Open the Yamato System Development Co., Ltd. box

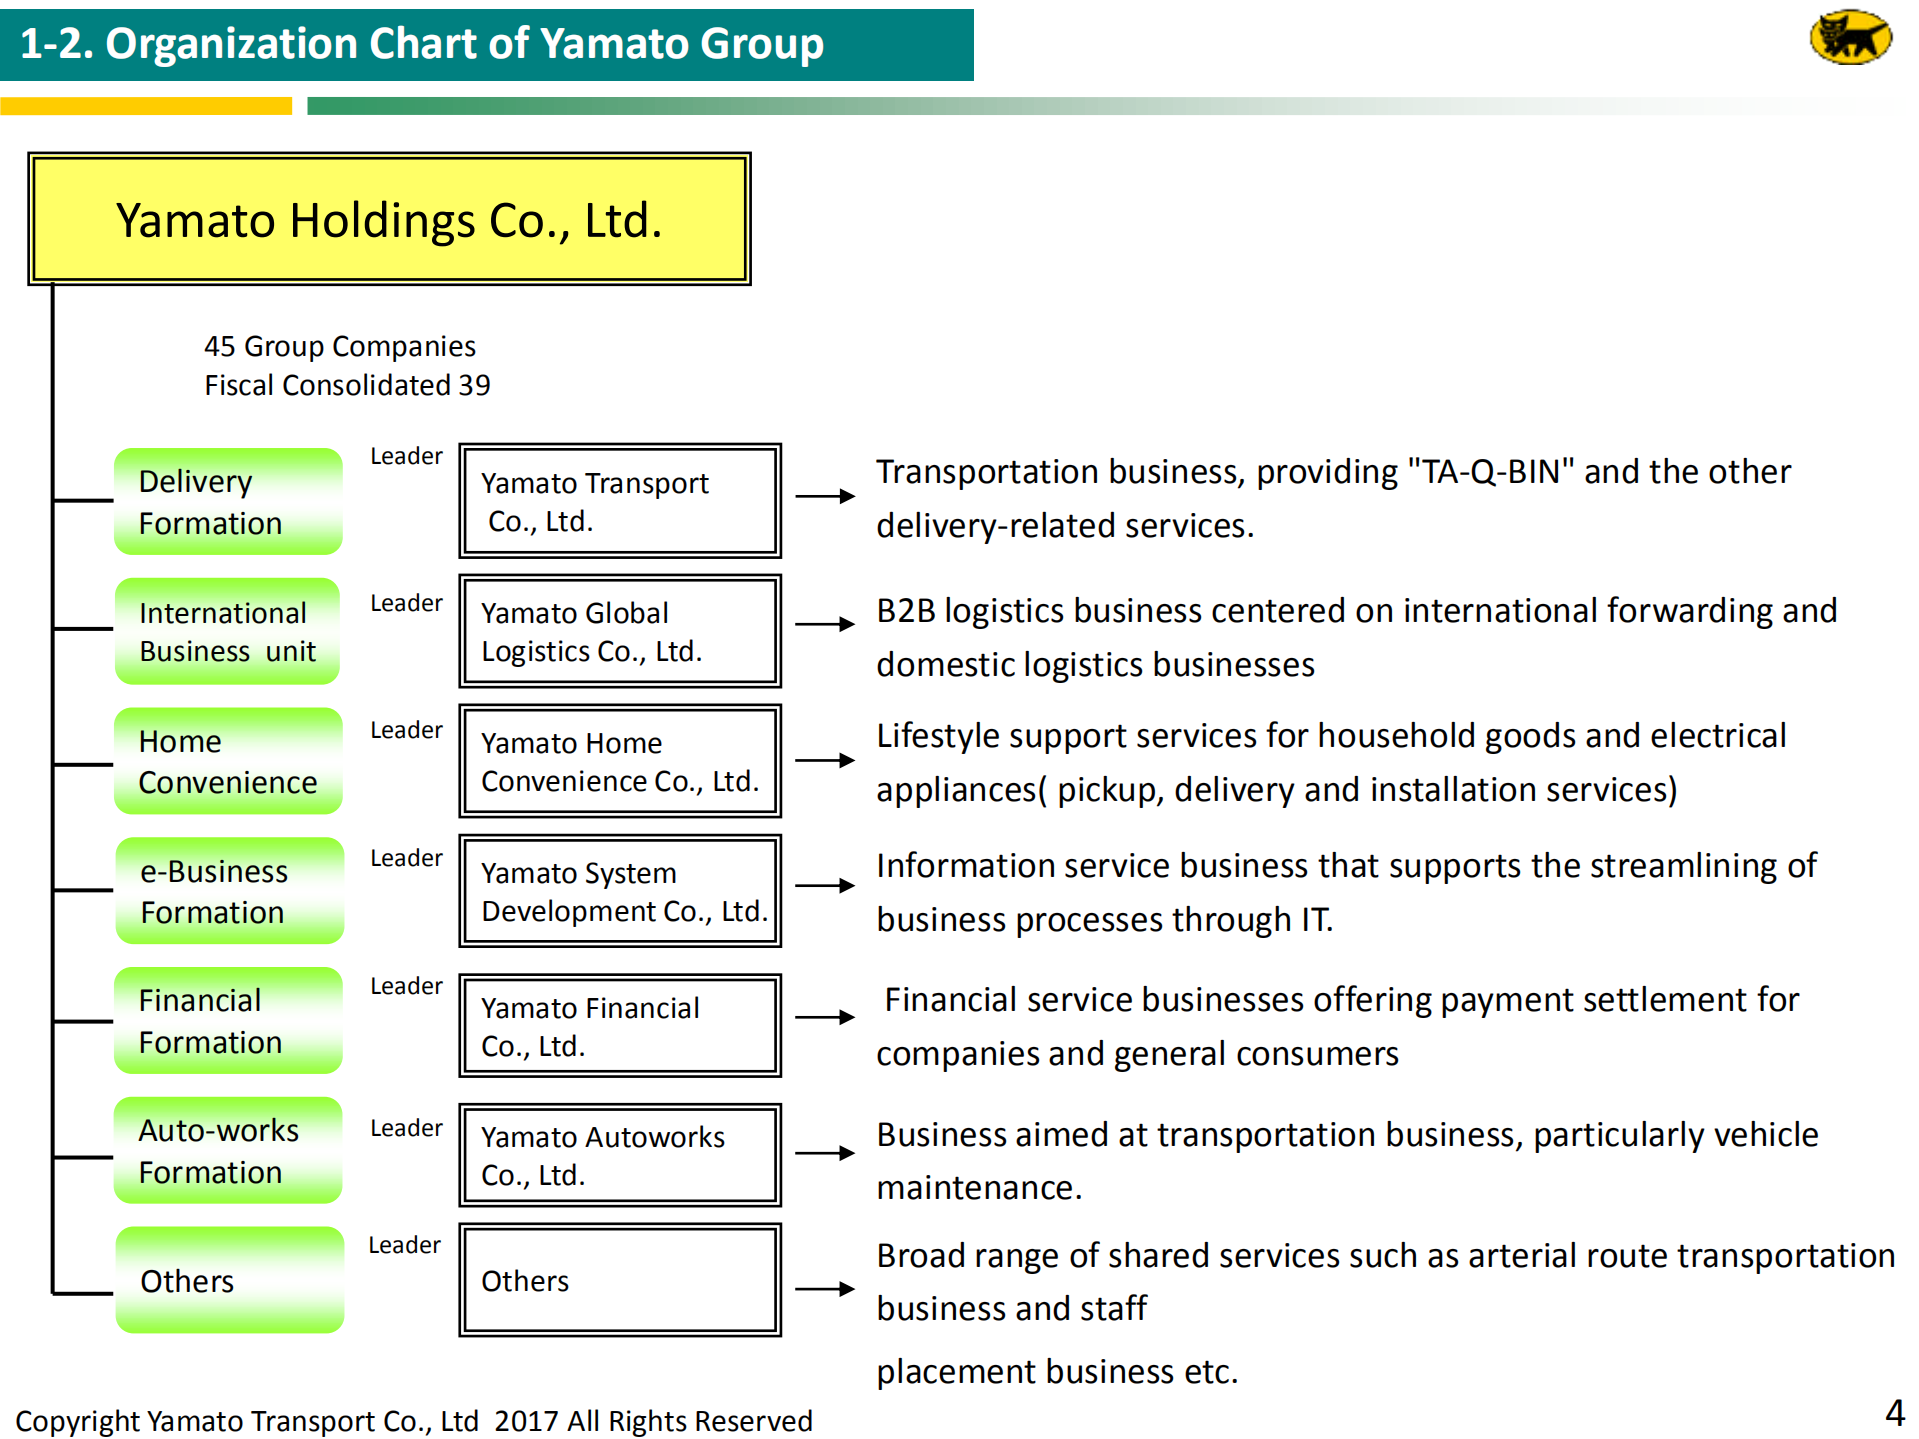tap(619, 891)
